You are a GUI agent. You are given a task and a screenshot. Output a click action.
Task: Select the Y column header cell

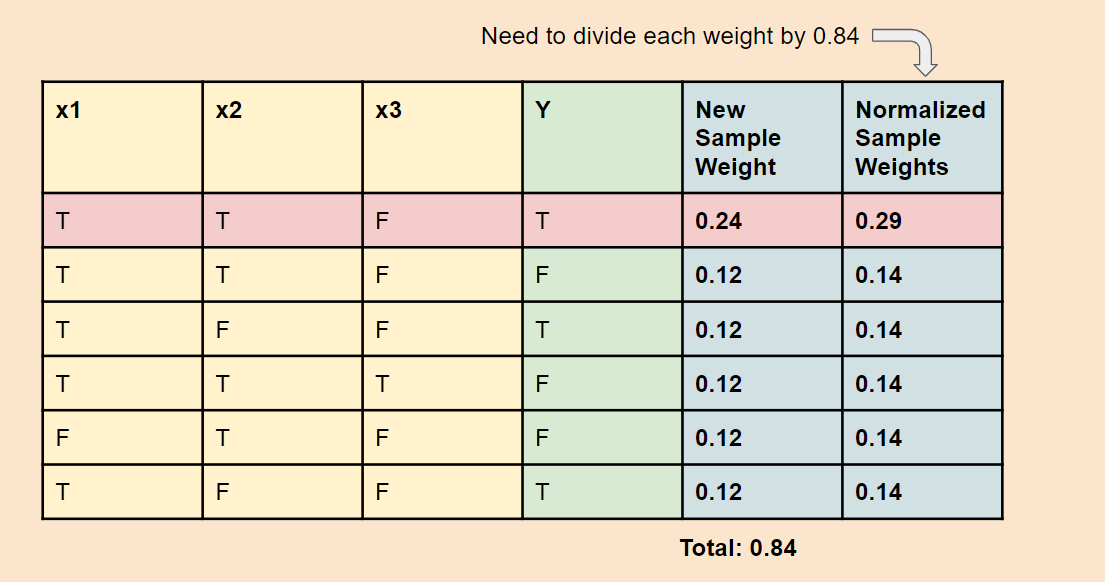602,137
